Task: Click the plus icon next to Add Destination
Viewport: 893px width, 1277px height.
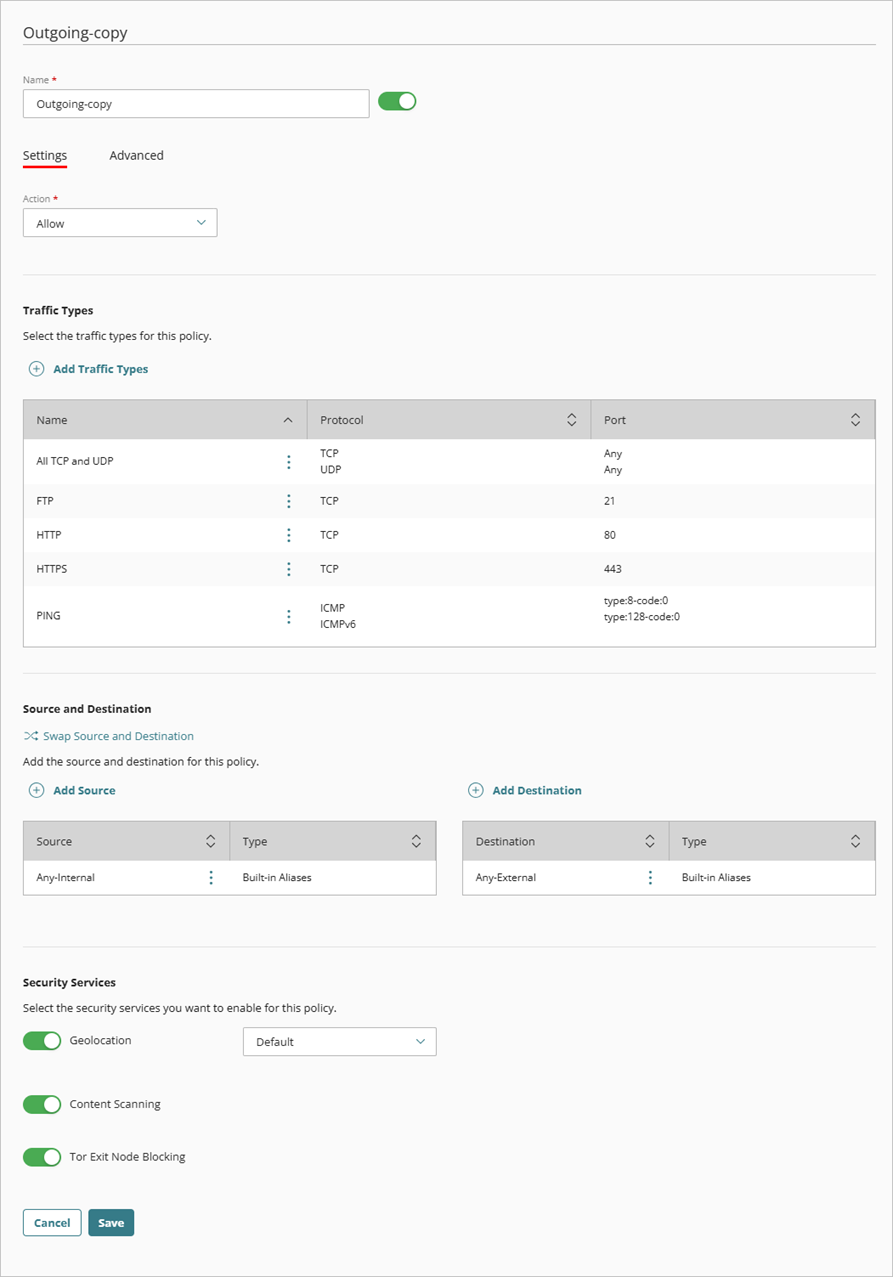Action: click(x=475, y=790)
